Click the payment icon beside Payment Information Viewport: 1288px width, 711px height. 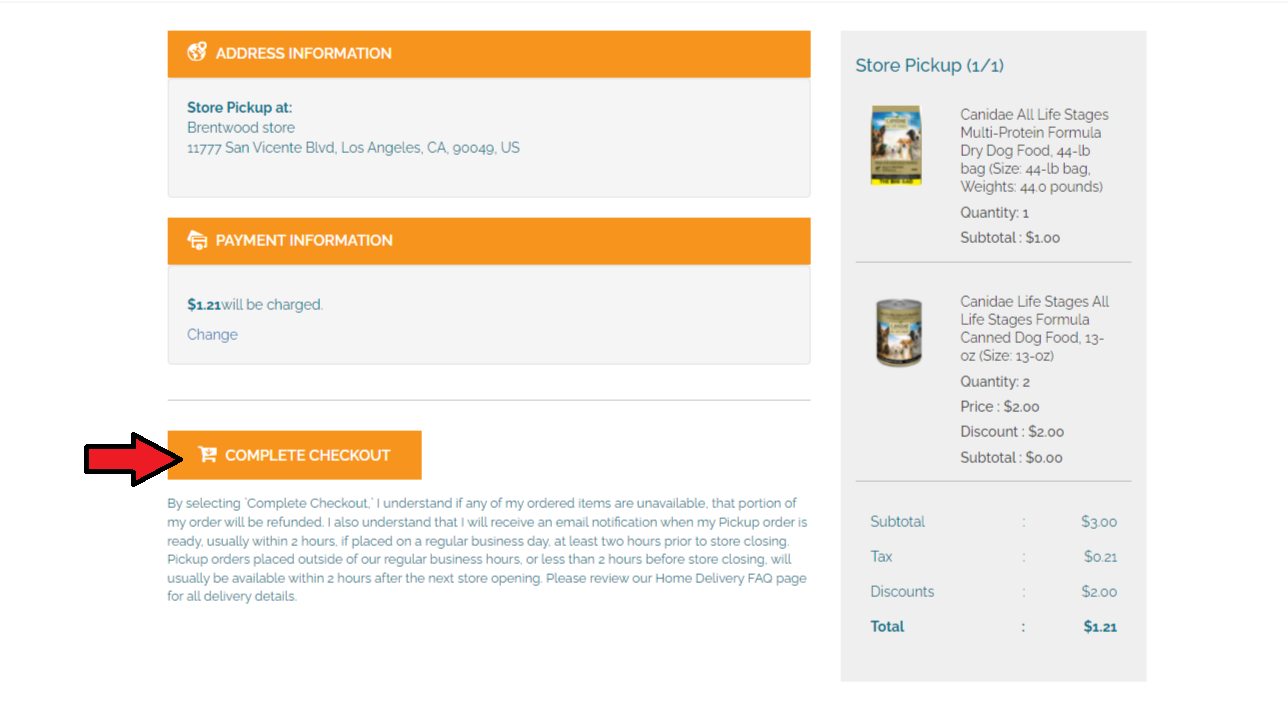(x=197, y=240)
